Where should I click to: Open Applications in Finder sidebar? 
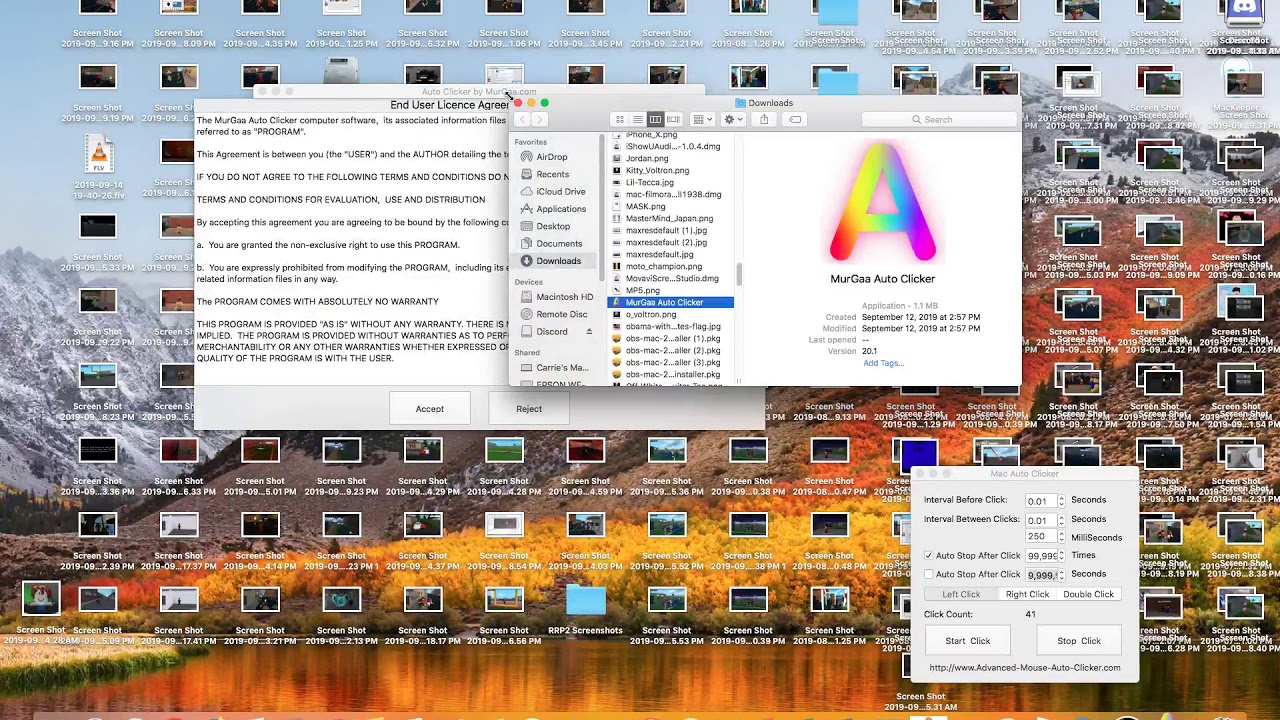click(561, 209)
